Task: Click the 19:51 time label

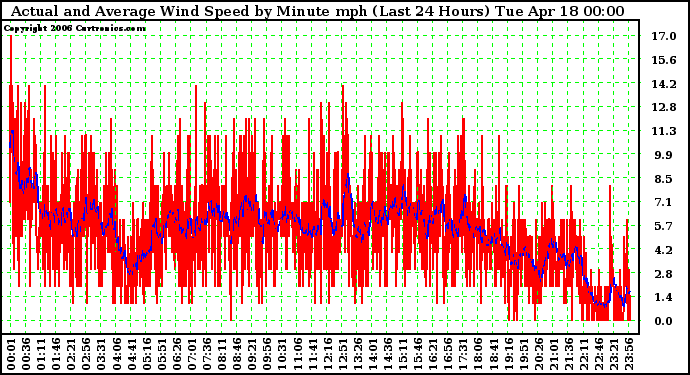Action: tap(524, 354)
